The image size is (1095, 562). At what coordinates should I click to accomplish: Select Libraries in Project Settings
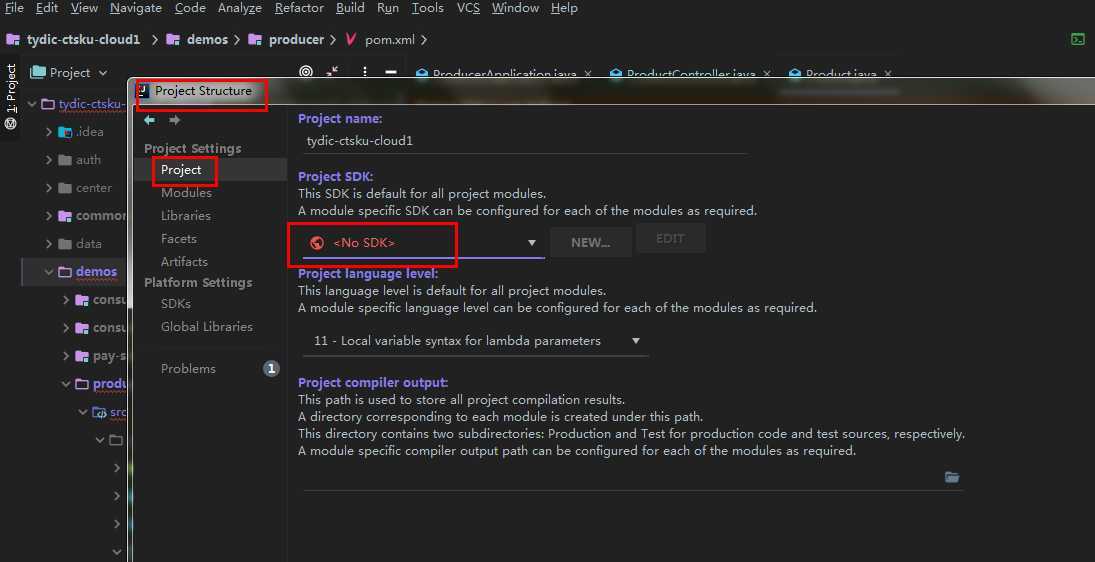(x=186, y=216)
